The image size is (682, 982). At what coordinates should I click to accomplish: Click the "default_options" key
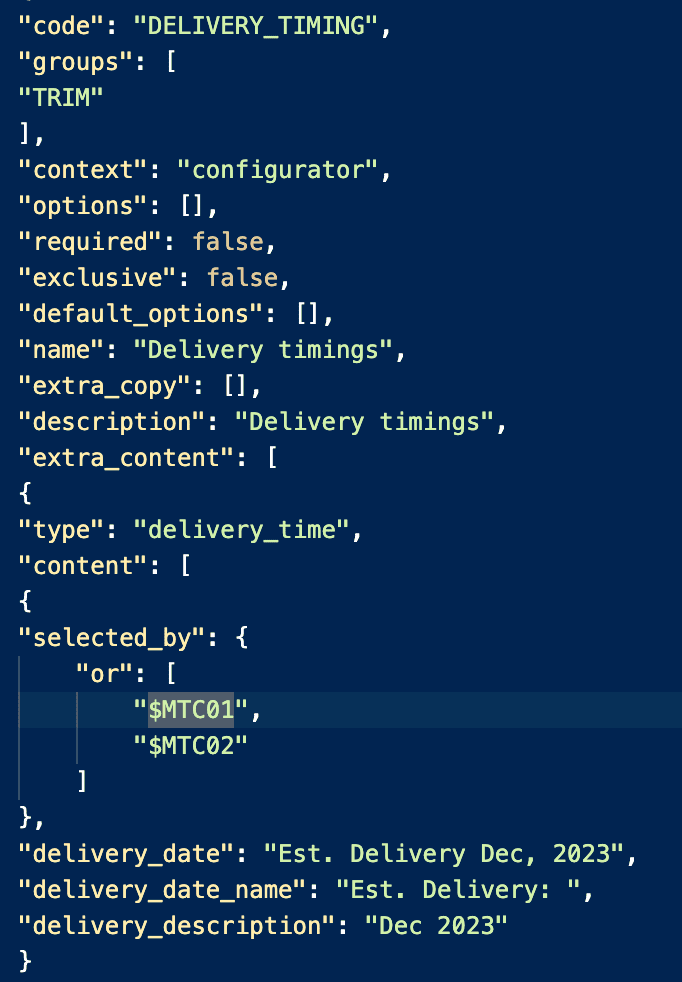(140, 314)
